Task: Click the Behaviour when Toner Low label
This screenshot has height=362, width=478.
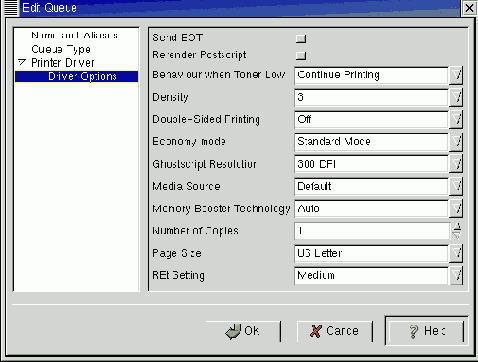Action: coord(219,75)
